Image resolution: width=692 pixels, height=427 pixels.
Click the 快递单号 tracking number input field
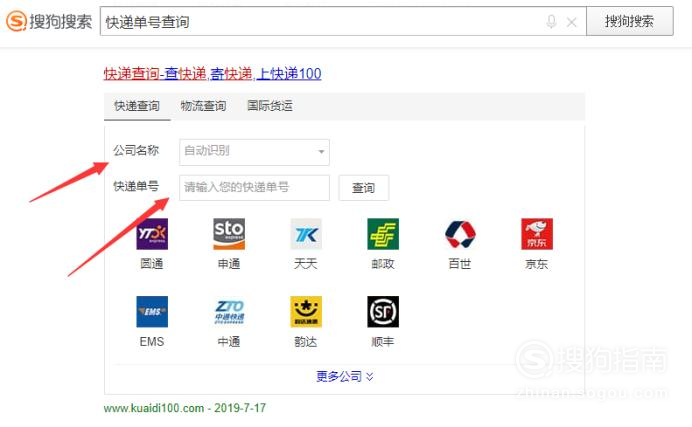coord(254,187)
